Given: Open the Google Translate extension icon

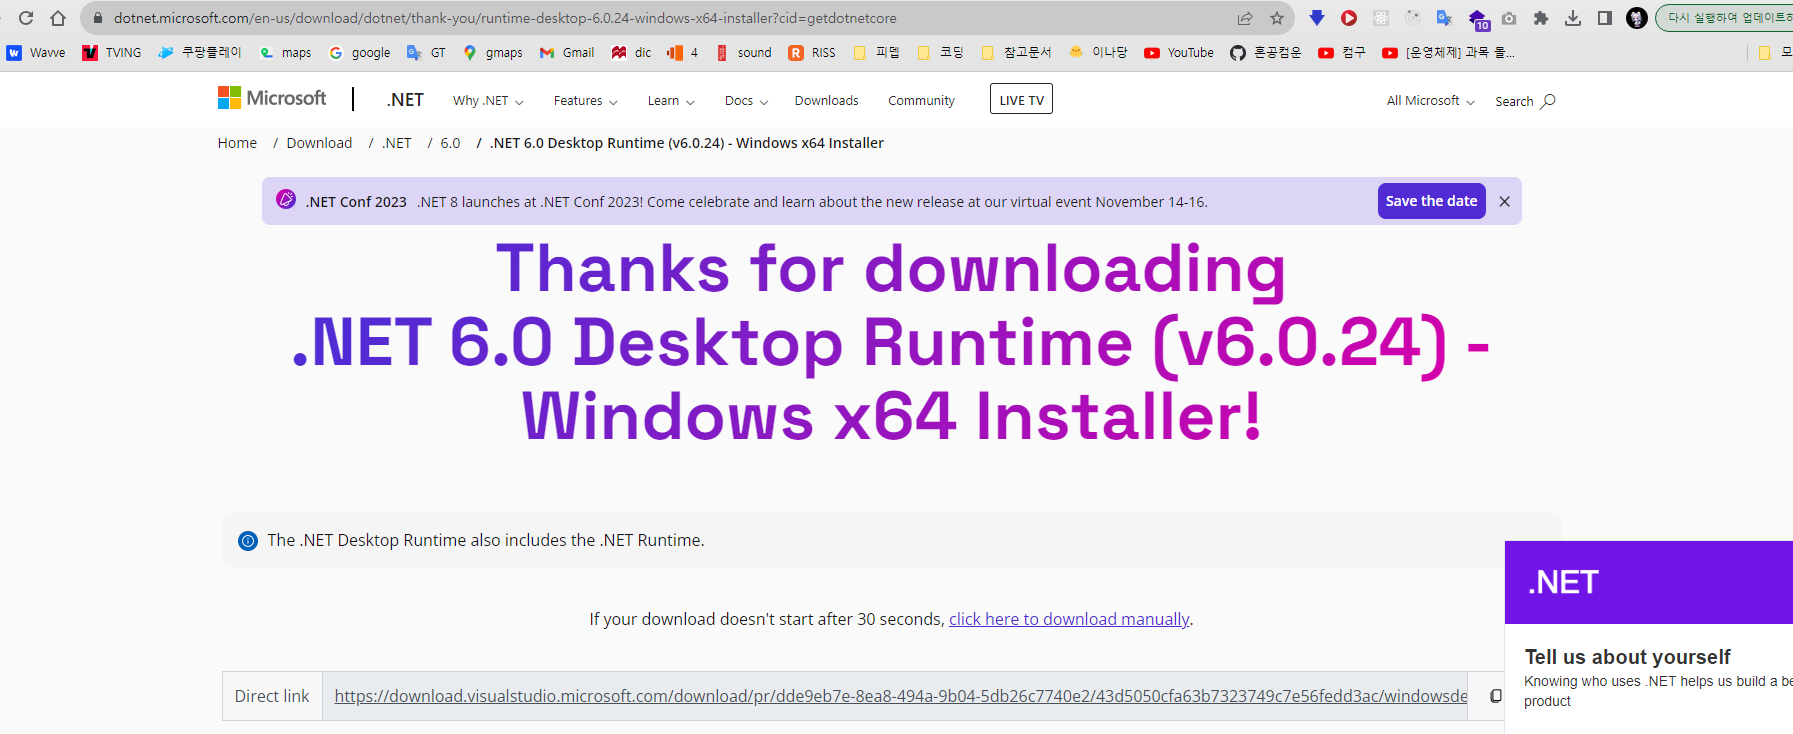Looking at the screenshot, I should 1444,18.
